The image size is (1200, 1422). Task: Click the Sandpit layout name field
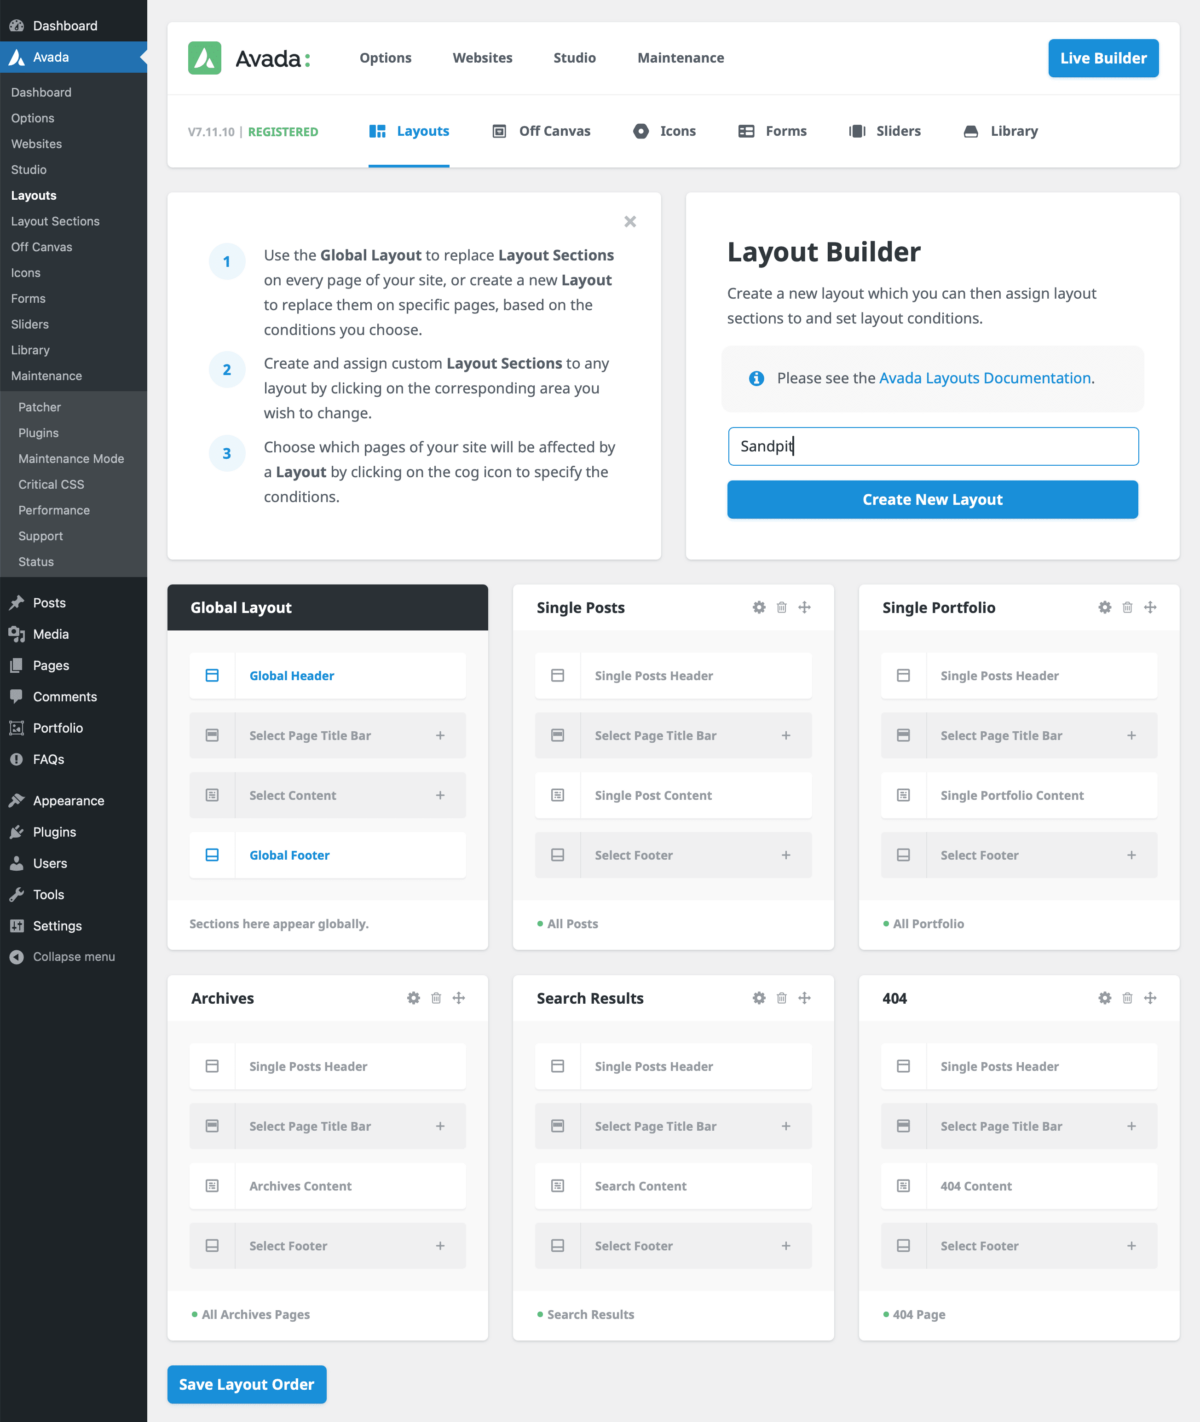pos(932,446)
